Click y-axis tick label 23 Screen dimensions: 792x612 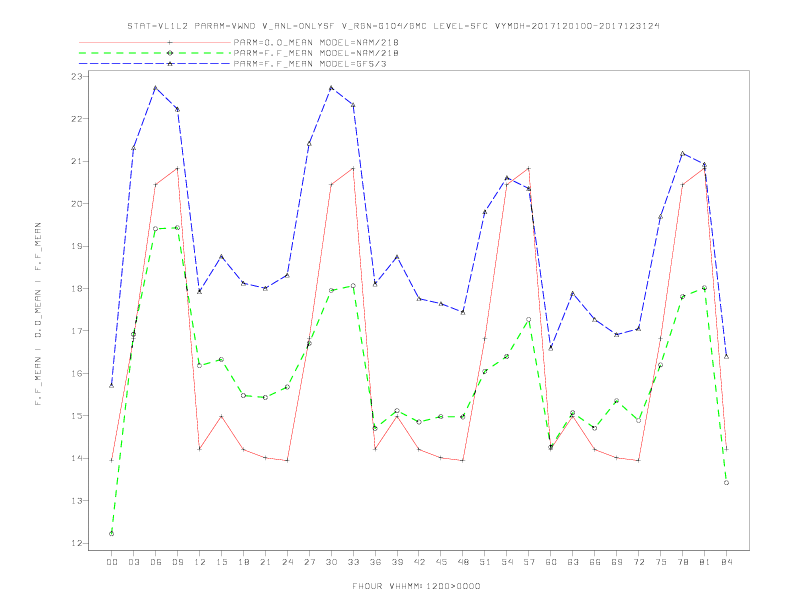(77, 76)
